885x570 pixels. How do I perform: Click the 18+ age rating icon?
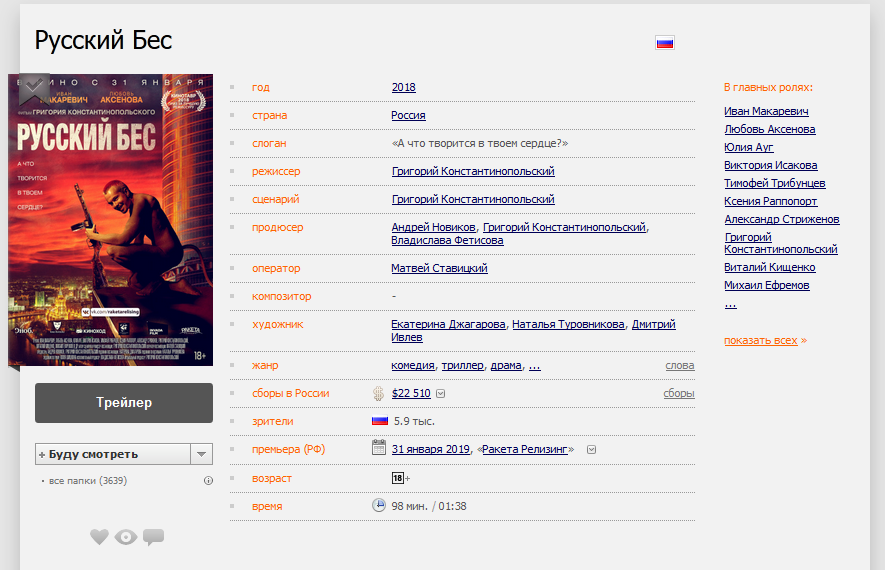[398, 478]
